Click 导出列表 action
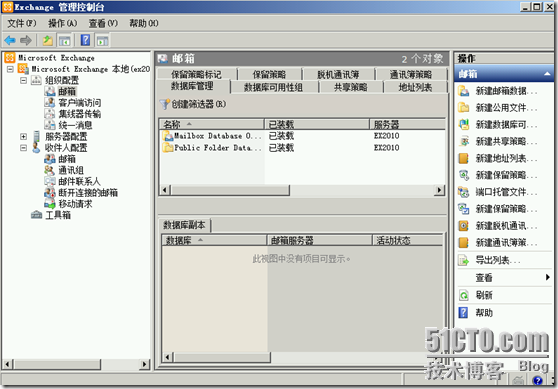The image size is (558, 389). point(489,260)
